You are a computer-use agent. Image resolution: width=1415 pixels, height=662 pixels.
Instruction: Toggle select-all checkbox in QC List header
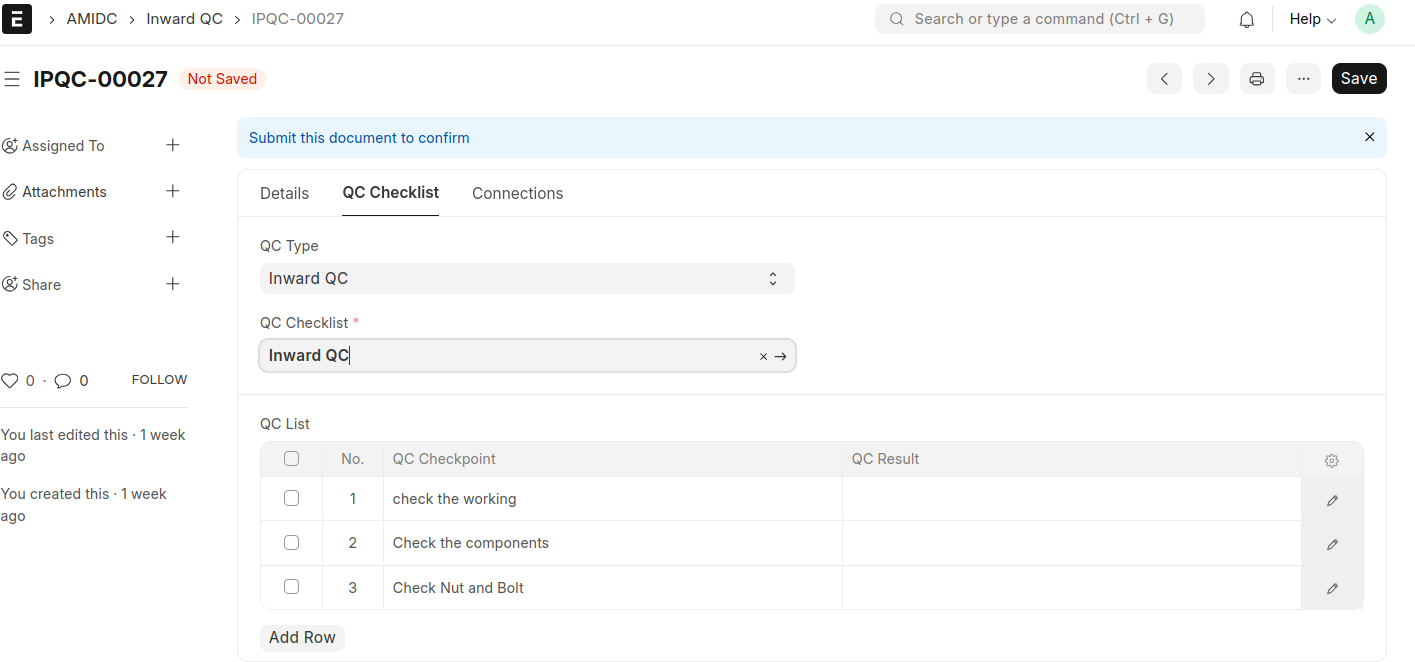[x=291, y=459]
